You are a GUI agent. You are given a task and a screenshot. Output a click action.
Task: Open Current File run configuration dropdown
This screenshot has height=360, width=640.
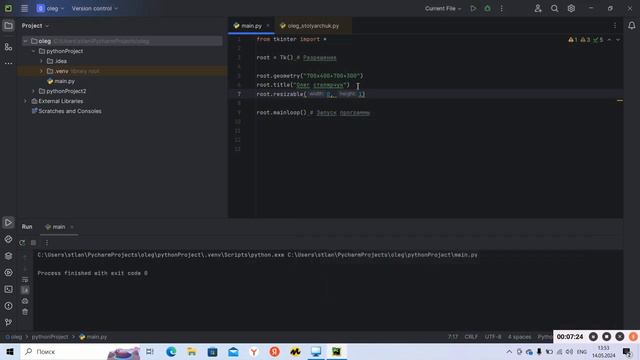point(443,8)
